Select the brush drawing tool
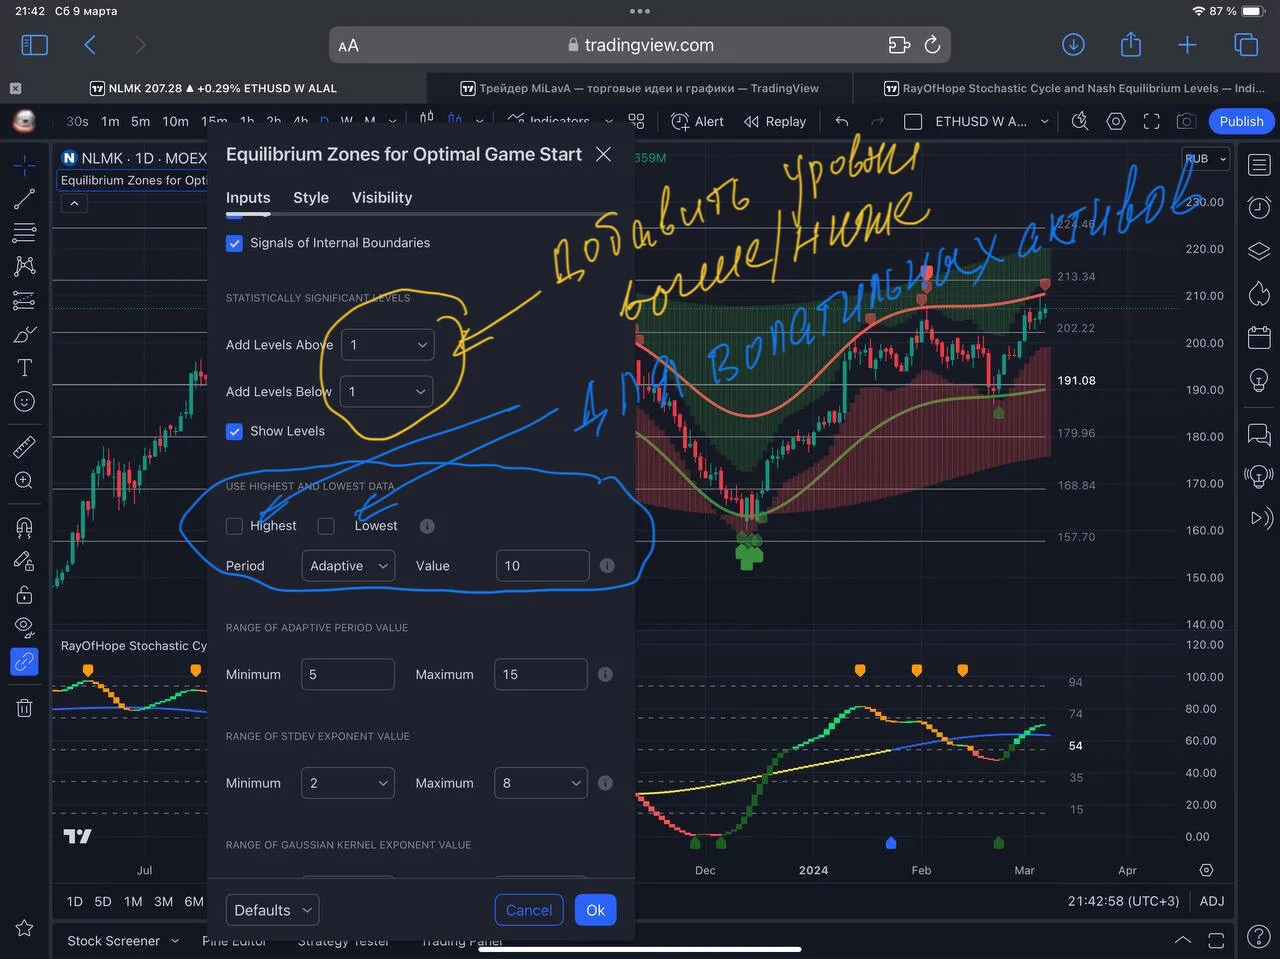Screen dimensions: 1280x959 tap(25, 334)
